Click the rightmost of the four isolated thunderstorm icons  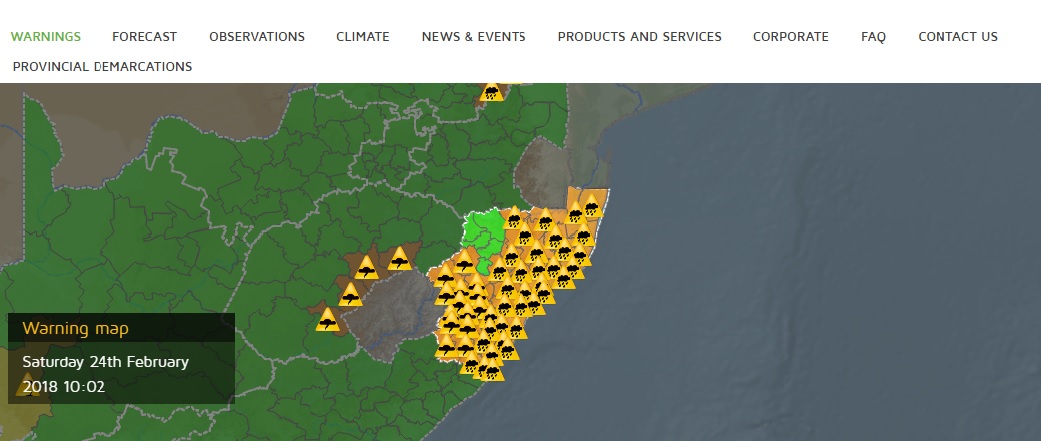point(400,260)
